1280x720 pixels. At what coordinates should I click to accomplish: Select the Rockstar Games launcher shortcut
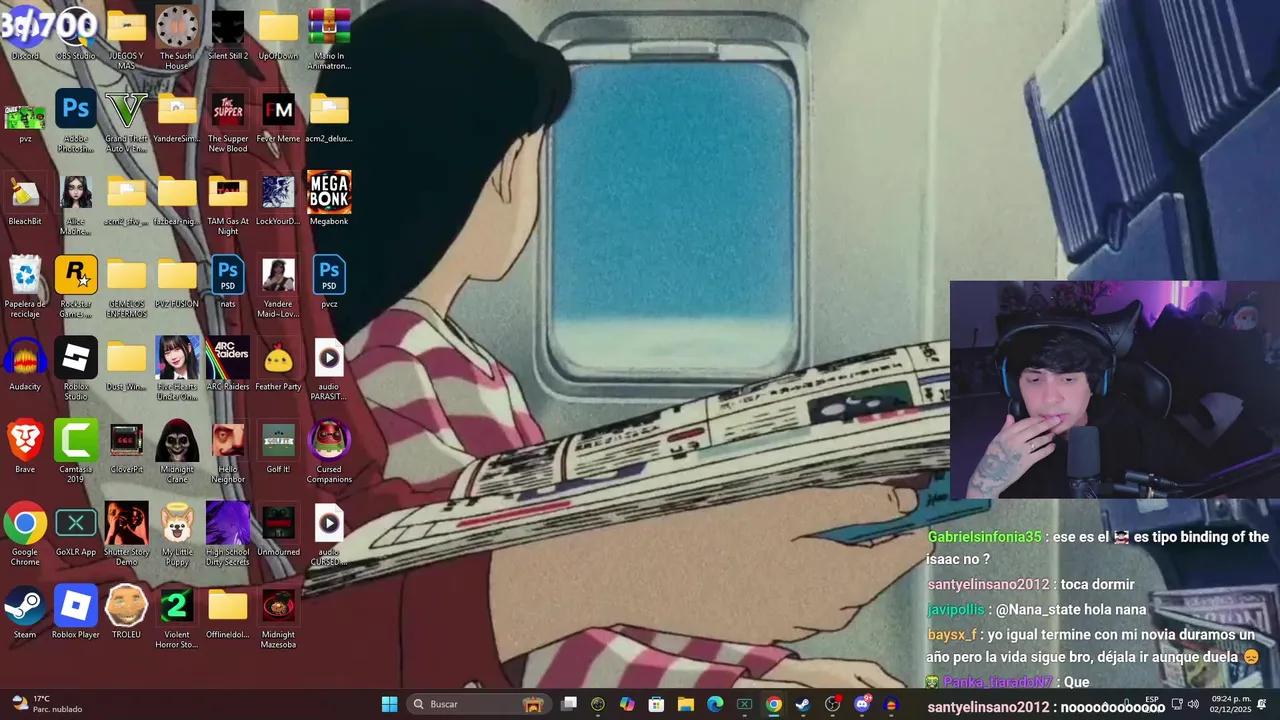[76, 287]
